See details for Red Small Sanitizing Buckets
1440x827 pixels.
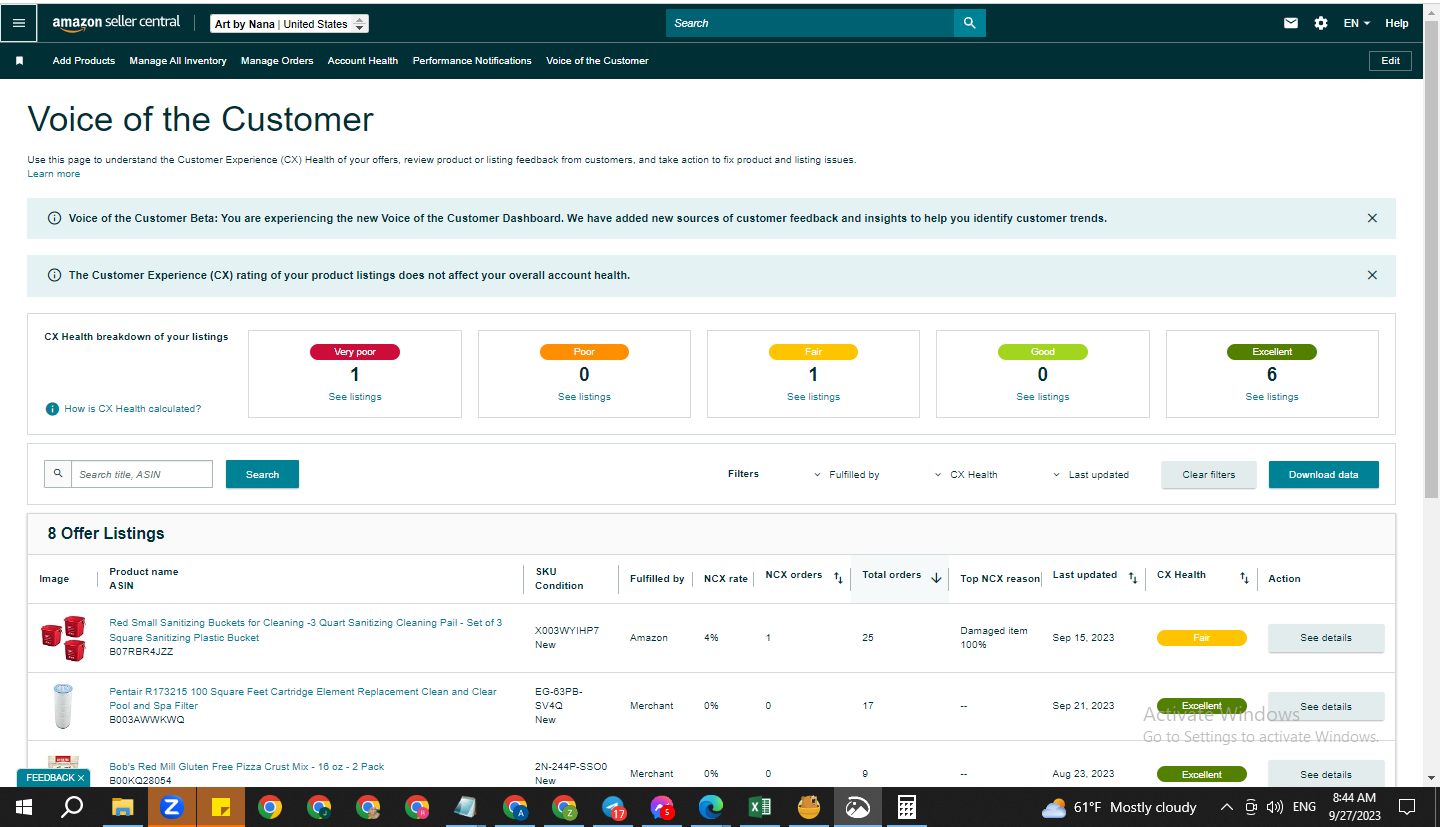tap(1326, 638)
